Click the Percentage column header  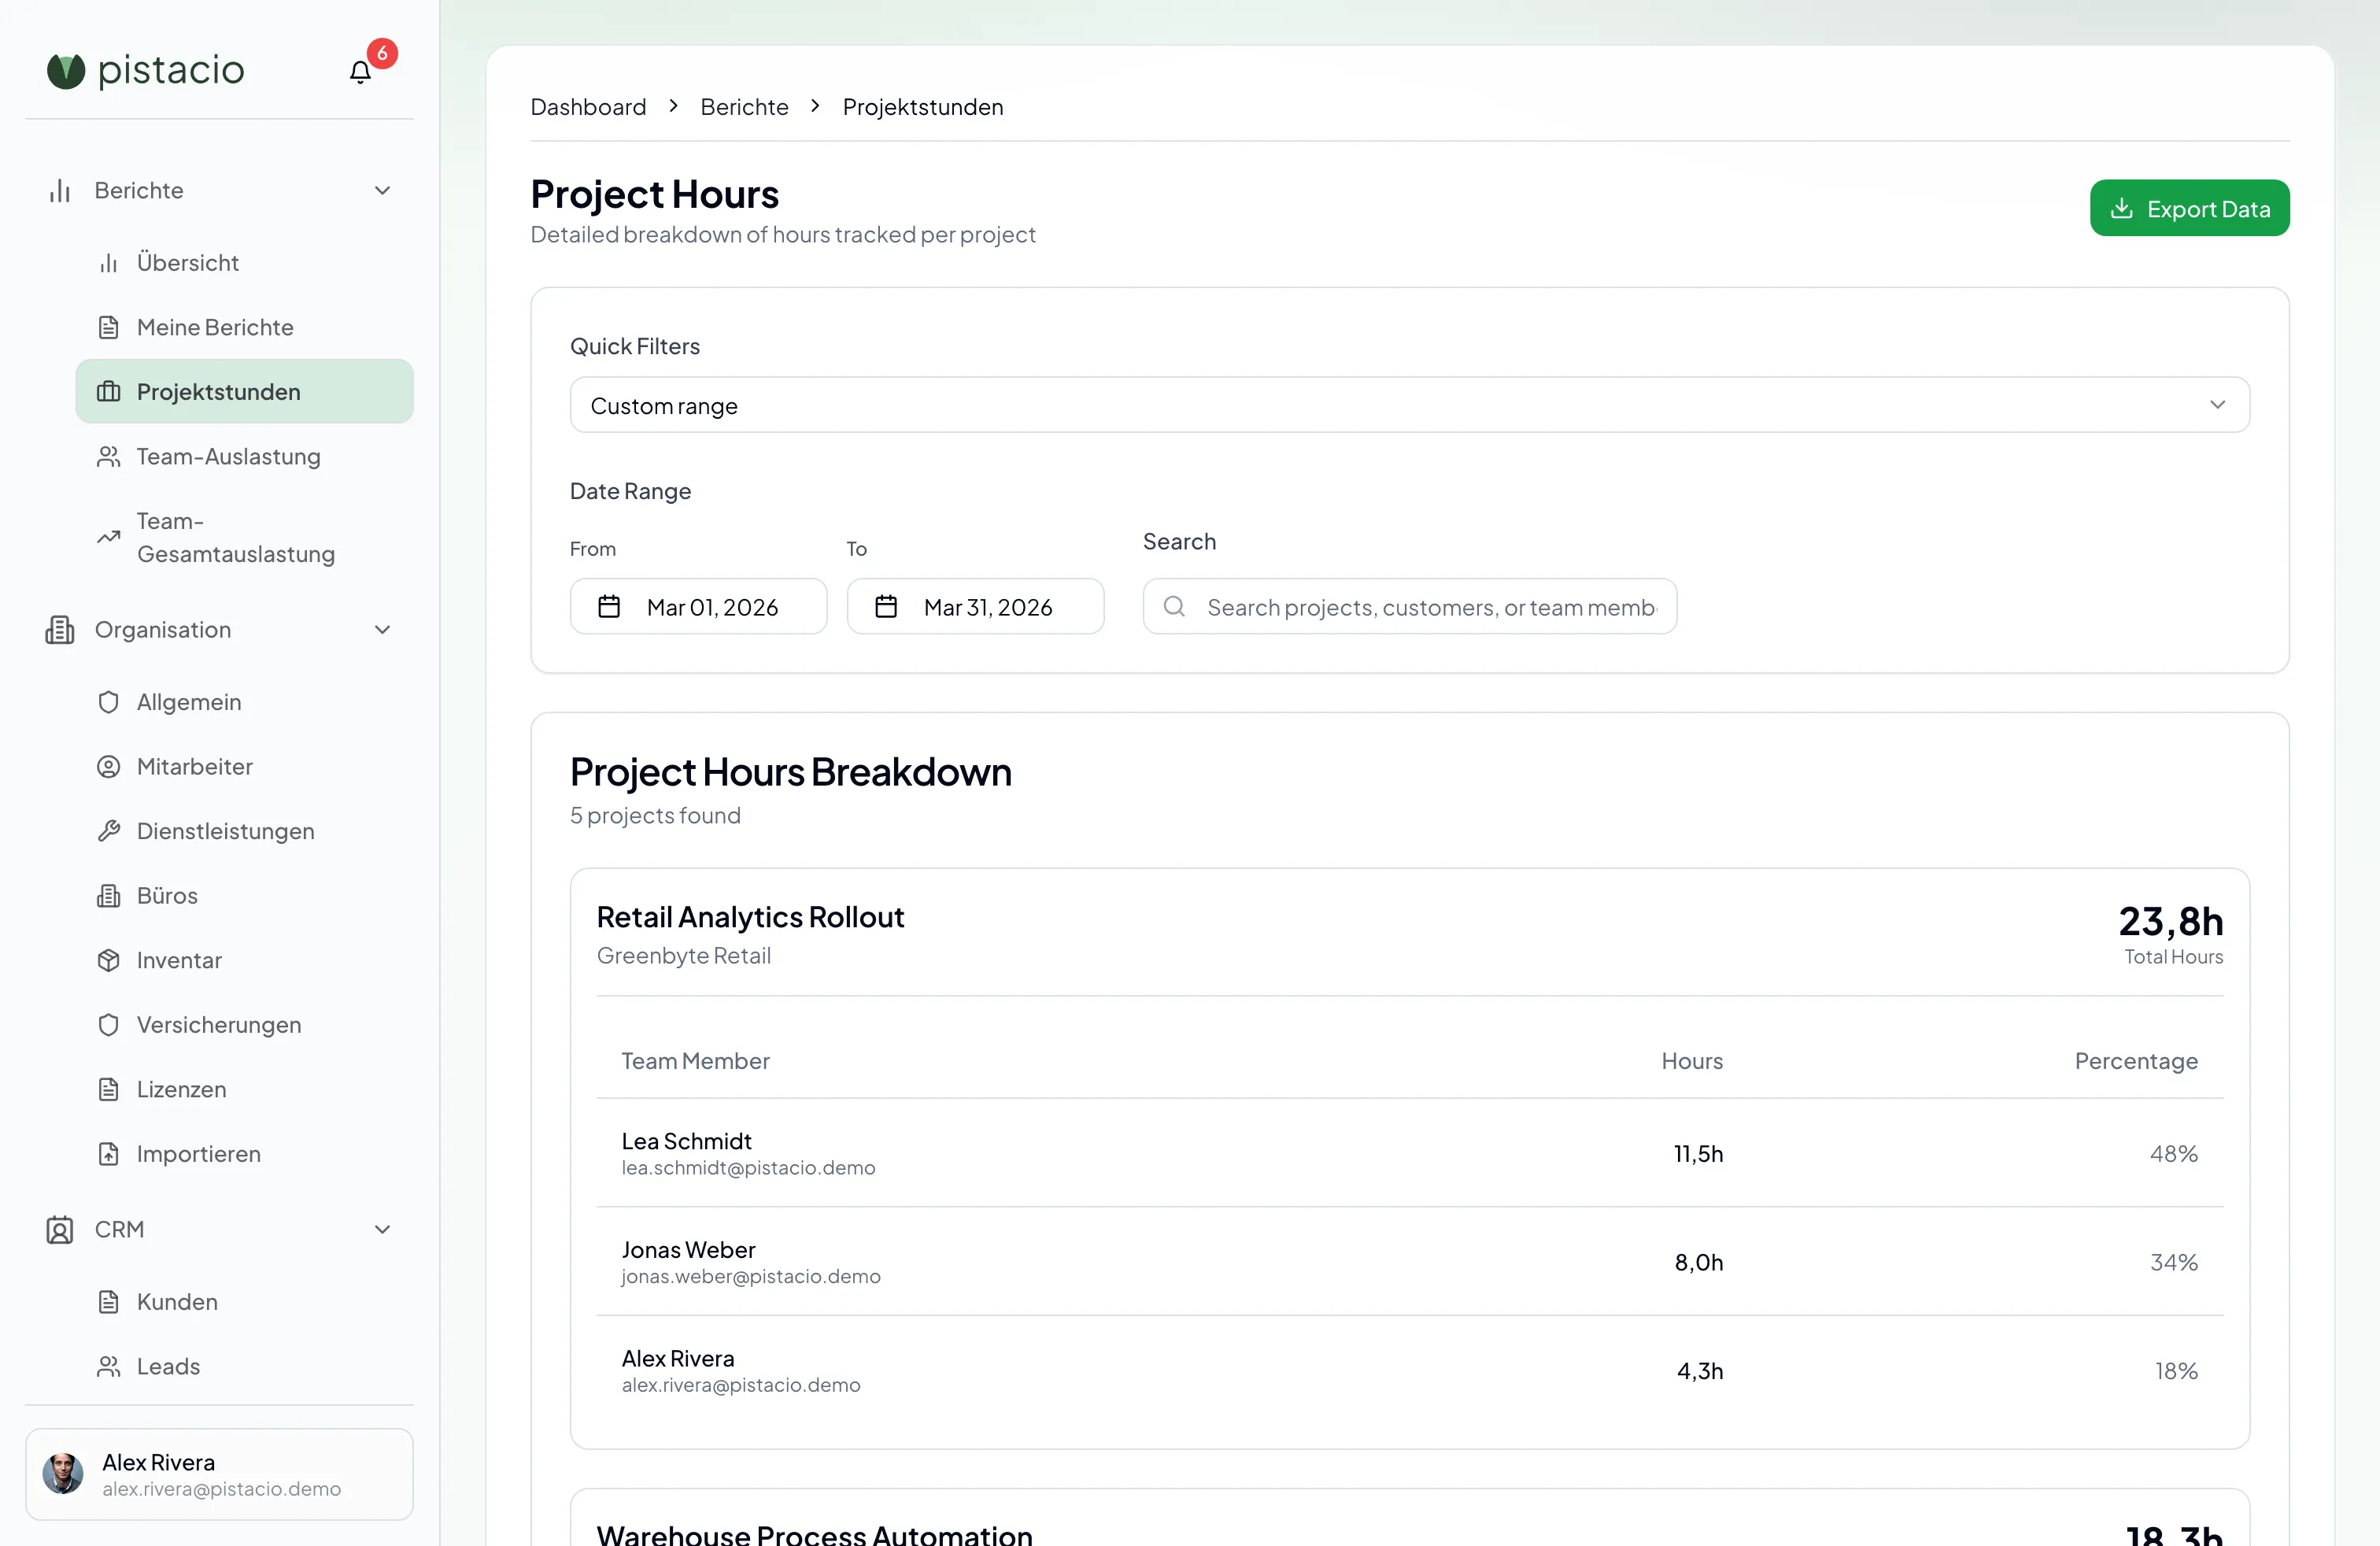click(x=2136, y=1061)
